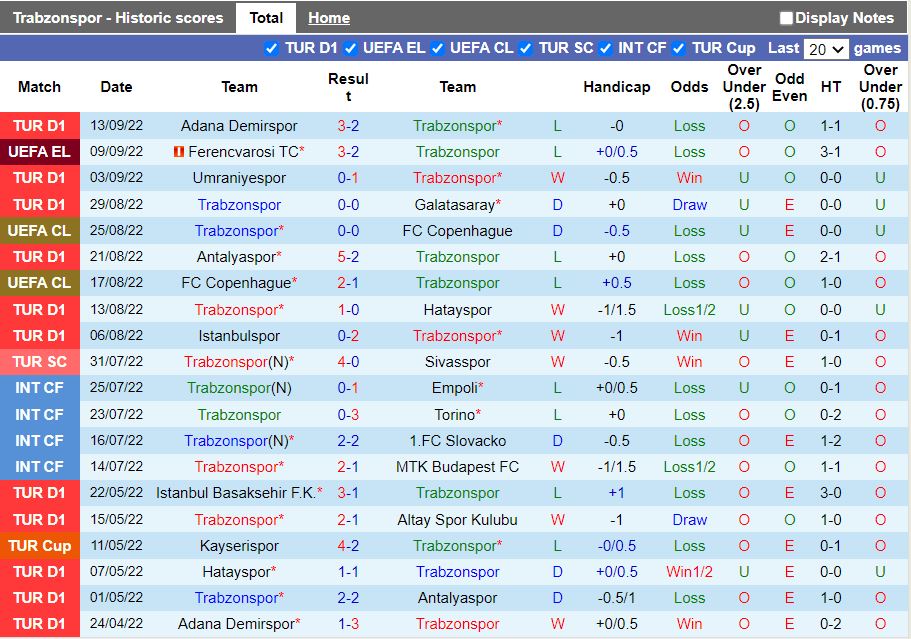The width and height of the screenshot is (911, 639).
Task: Select the Total tab
Action: pyautogui.click(x=265, y=17)
